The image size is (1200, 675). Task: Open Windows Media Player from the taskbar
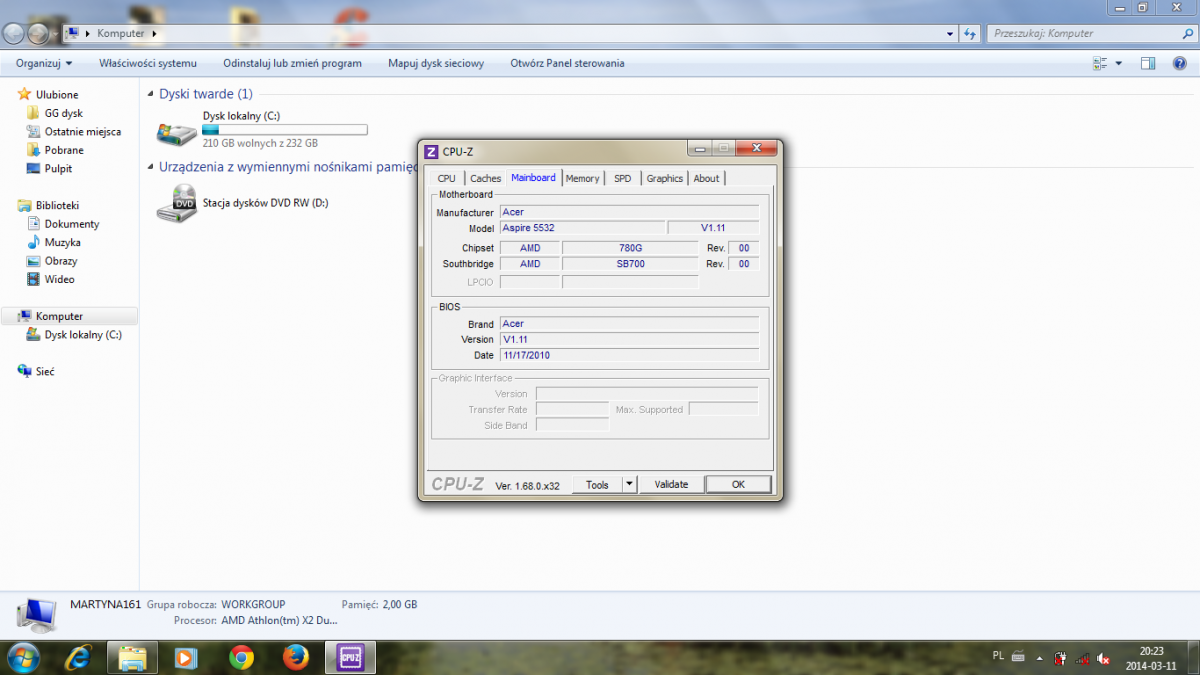coord(187,657)
